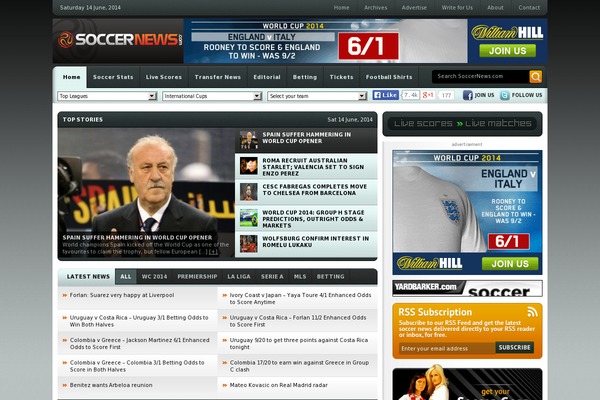
Task: Select the WC 2014 news tab
Action: [x=154, y=276]
